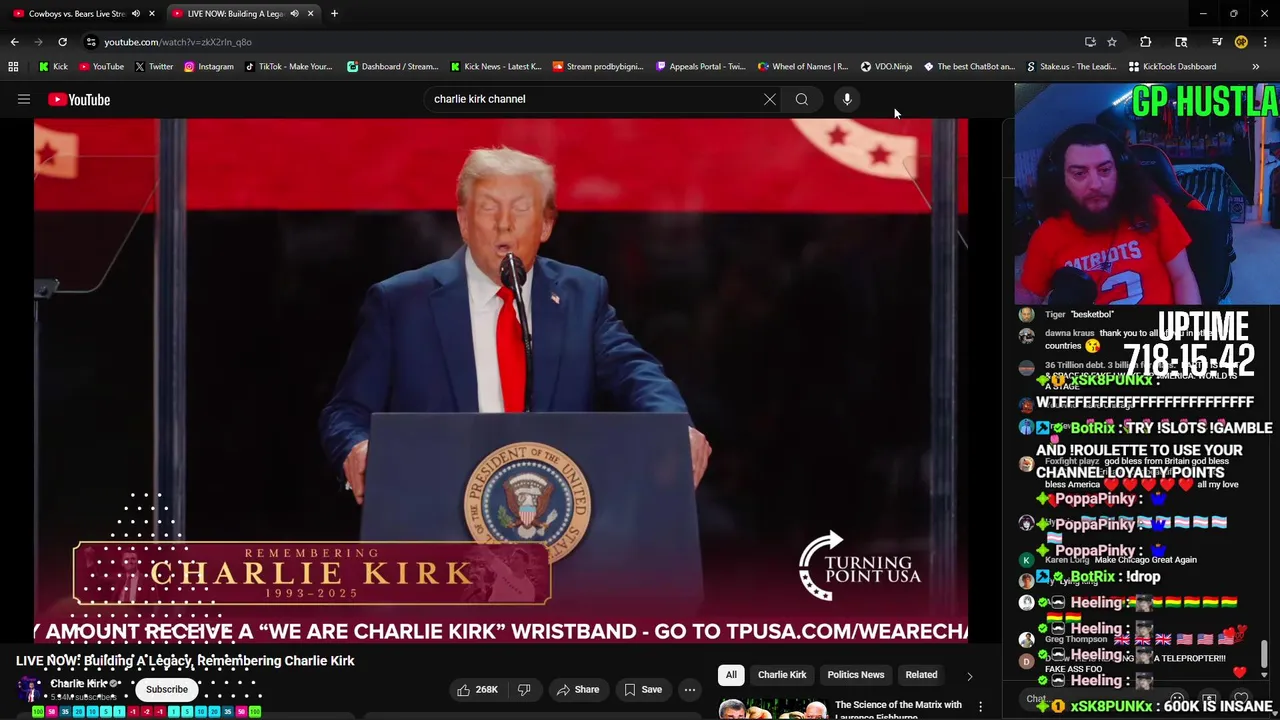
Task: Select the Charlie Kirk filter chip
Action: (x=782, y=675)
